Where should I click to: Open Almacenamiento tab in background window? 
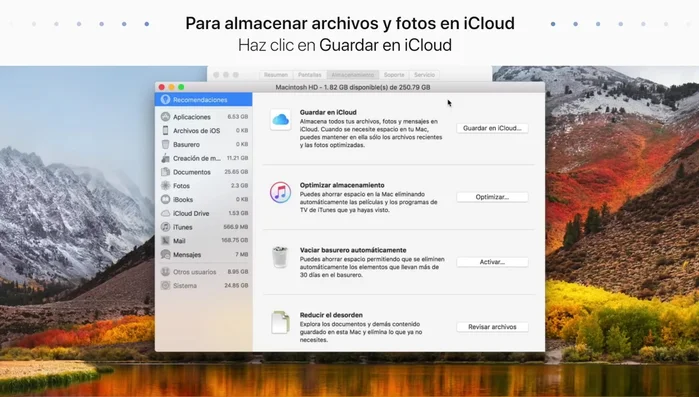(x=353, y=75)
